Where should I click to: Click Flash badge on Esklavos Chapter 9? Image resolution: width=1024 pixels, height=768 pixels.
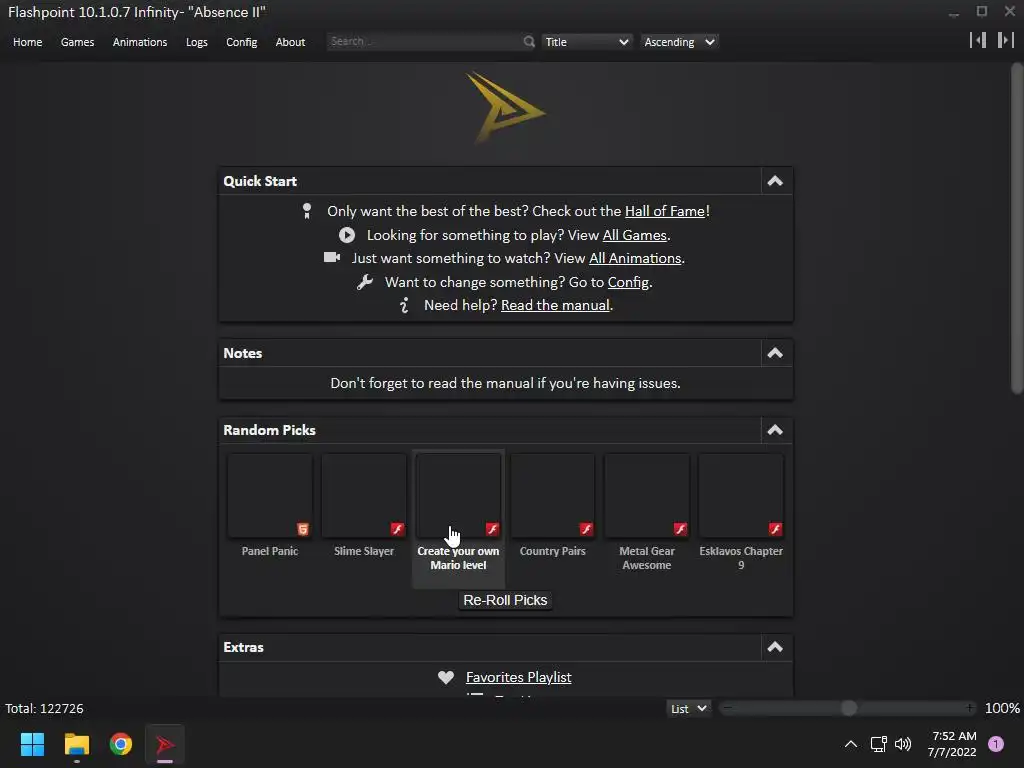(775, 529)
